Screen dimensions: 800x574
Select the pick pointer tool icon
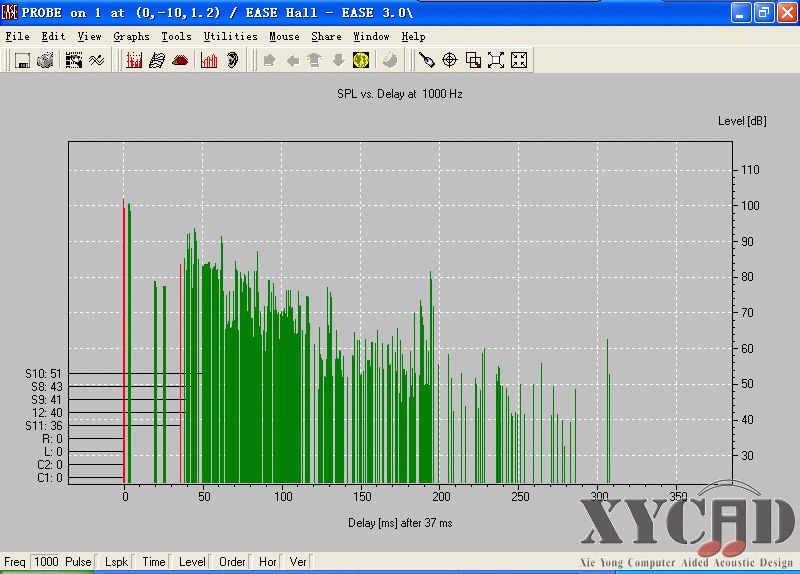pyautogui.click(x=427, y=60)
